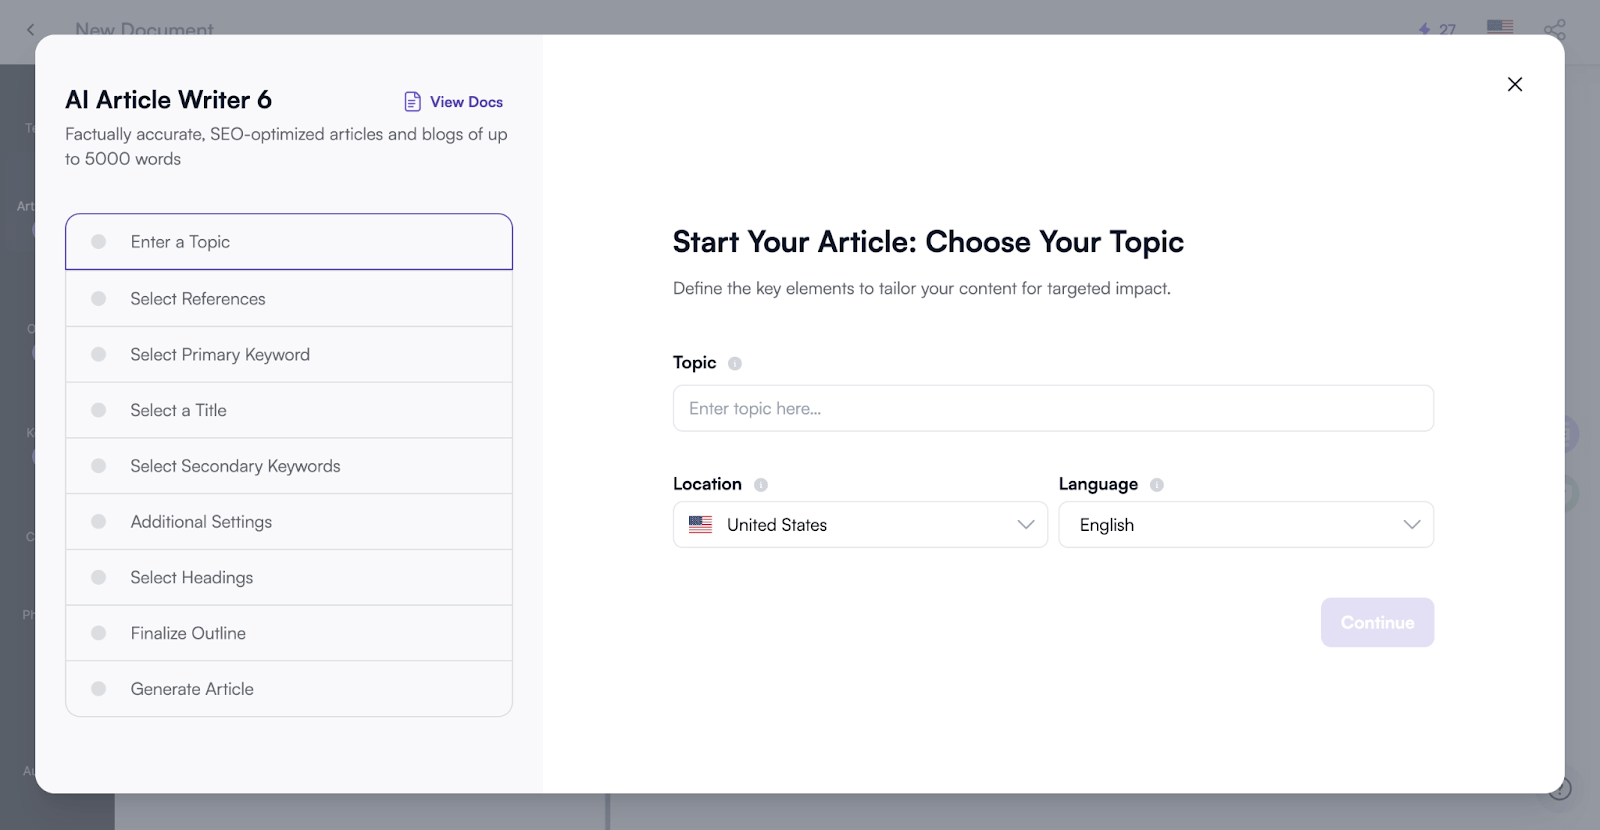
Task: Select the Enter a Topic step indicator
Action: pos(99,242)
